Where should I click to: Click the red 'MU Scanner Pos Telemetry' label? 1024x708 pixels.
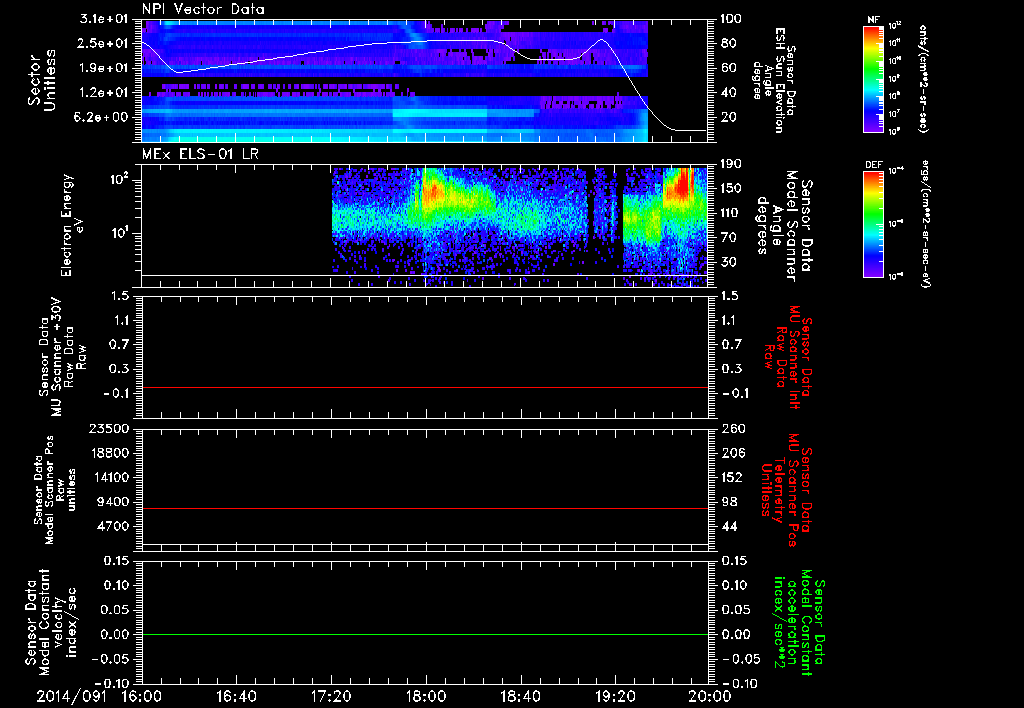click(787, 490)
